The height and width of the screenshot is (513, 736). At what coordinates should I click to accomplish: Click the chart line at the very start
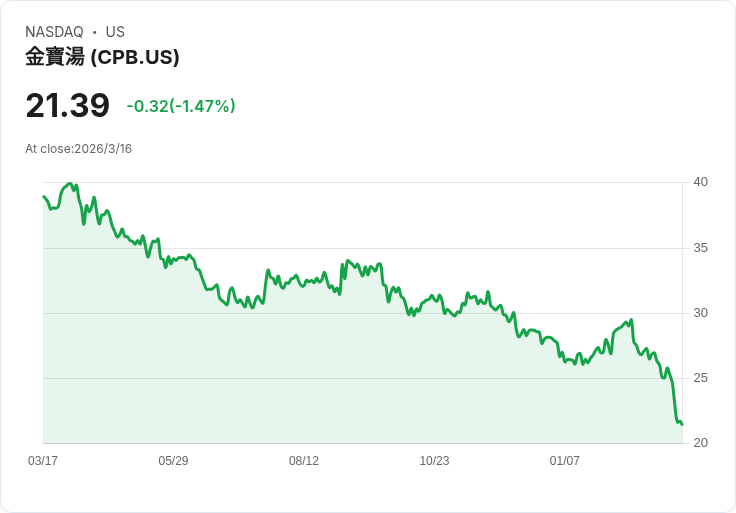[x=44, y=196]
